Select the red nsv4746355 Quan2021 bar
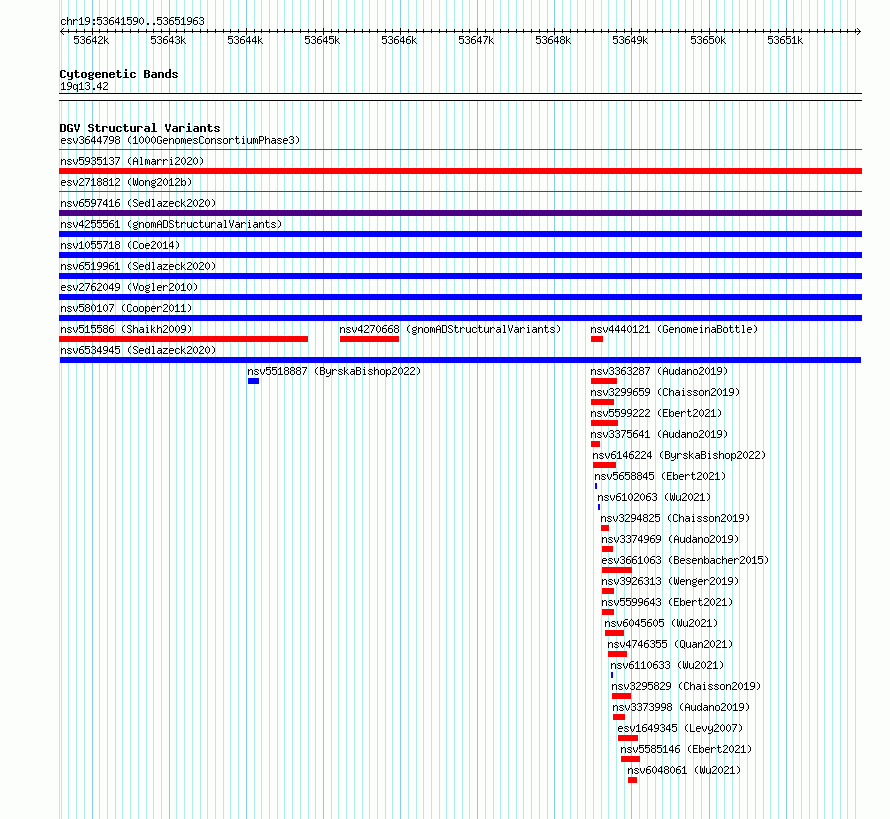The width and height of the screenshot is (890, 819). pyautogui.click(x=618, y=654)
